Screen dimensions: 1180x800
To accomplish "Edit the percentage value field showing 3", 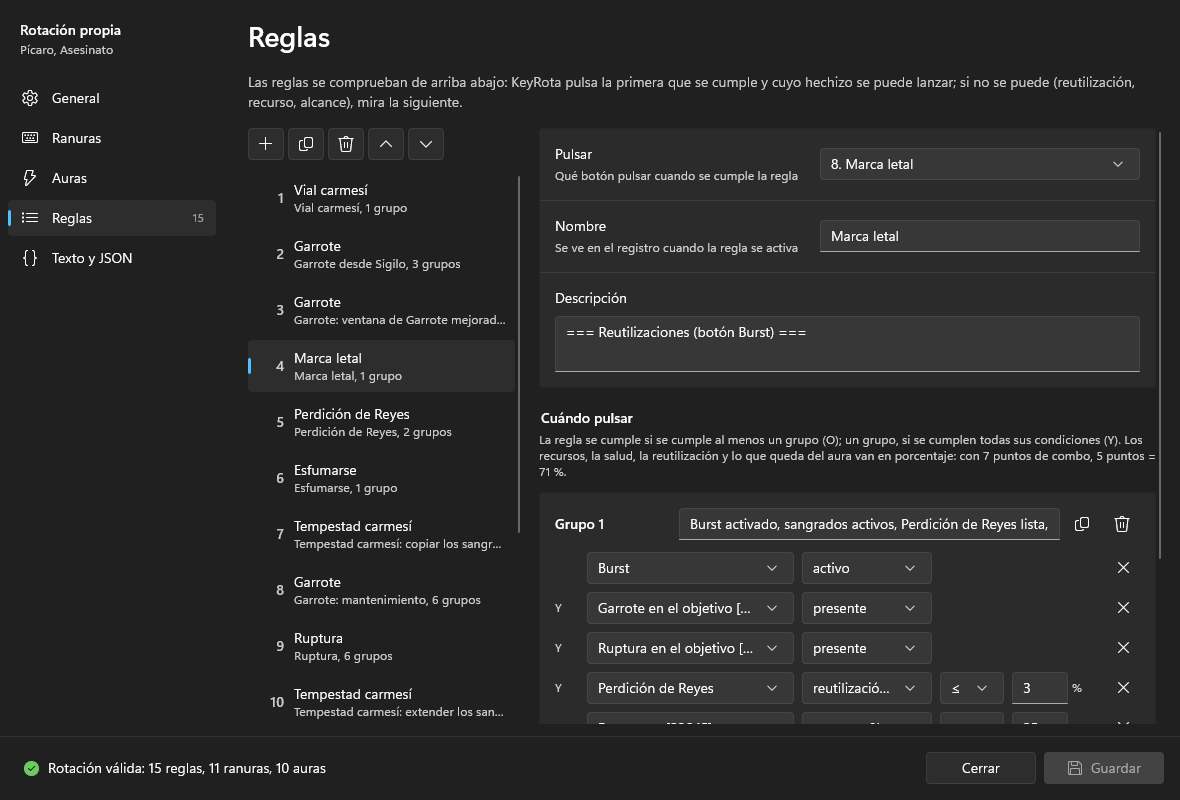I will pyautogui.click(x=1039, y=687).
